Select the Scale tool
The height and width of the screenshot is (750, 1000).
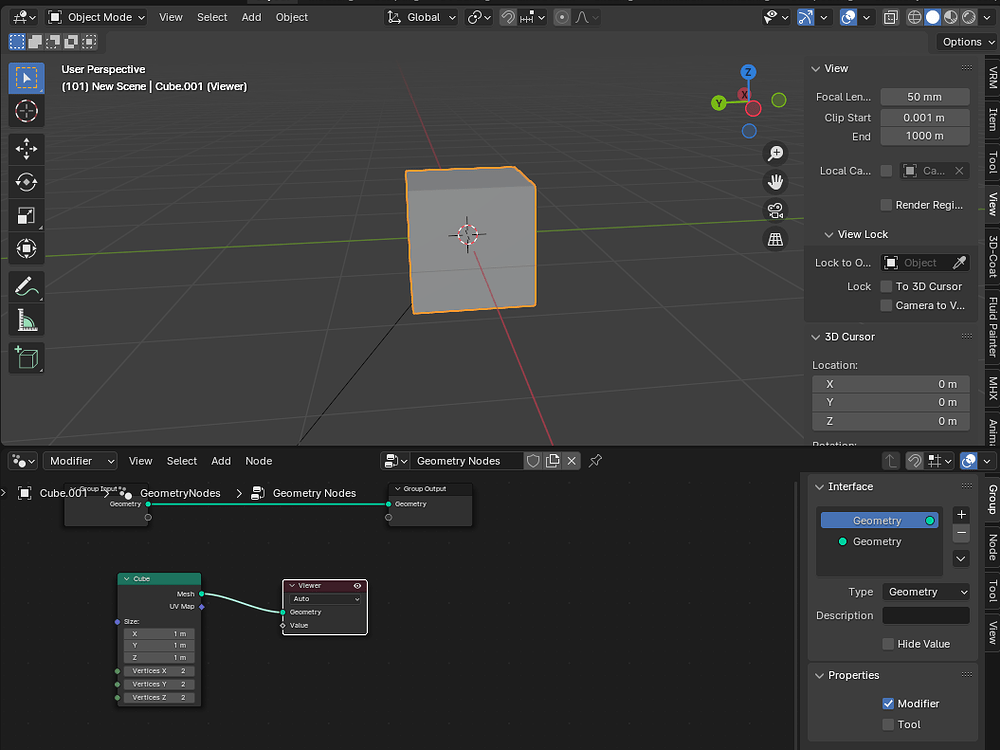coord(26,216)
